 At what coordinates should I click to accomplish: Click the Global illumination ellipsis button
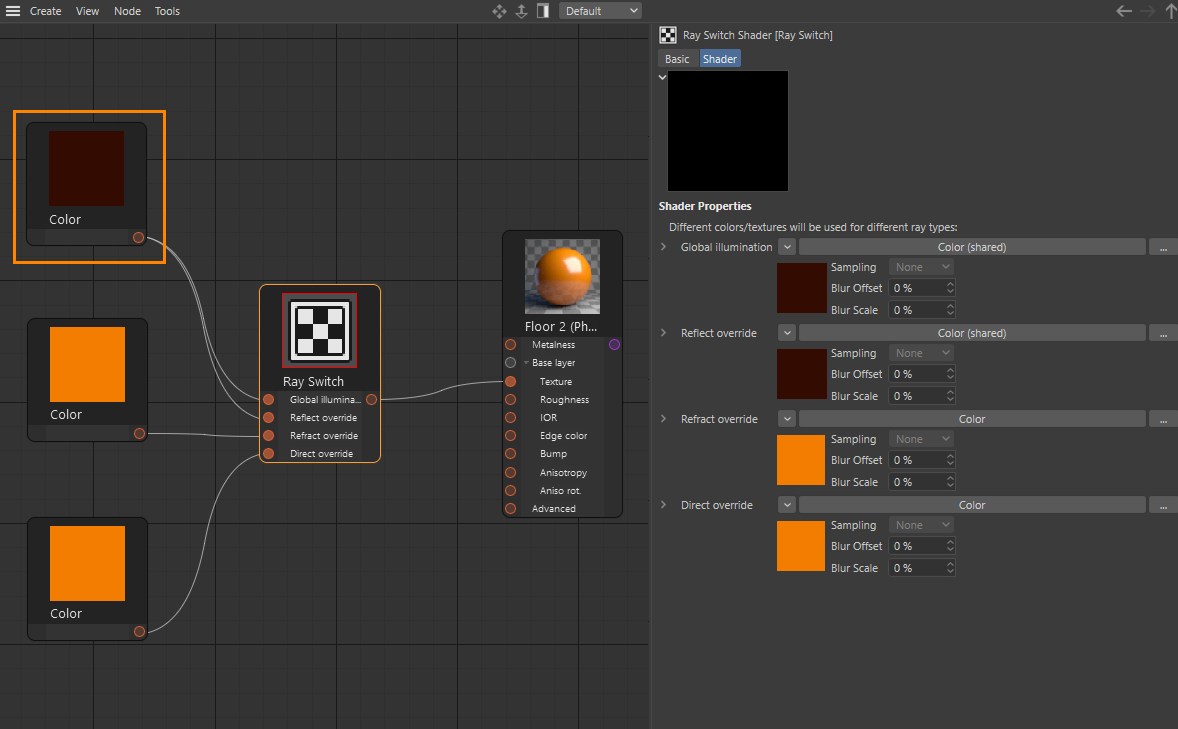tap(1163, 247)
